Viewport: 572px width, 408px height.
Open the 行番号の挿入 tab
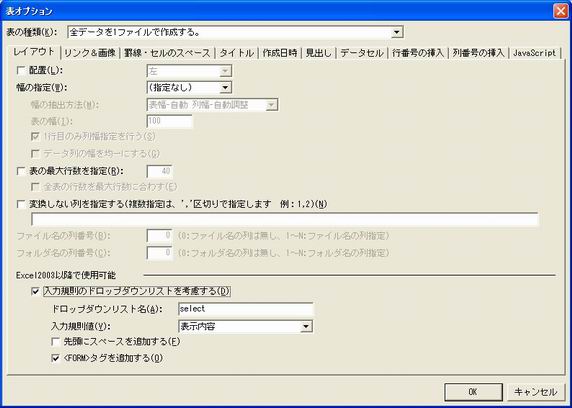[418, 53]
